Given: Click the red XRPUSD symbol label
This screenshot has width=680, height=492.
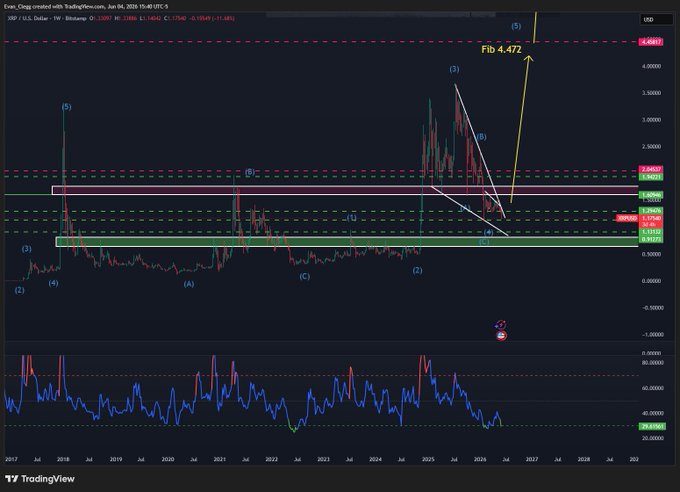Looking at the screenshot, I should (x=627, y=218).
